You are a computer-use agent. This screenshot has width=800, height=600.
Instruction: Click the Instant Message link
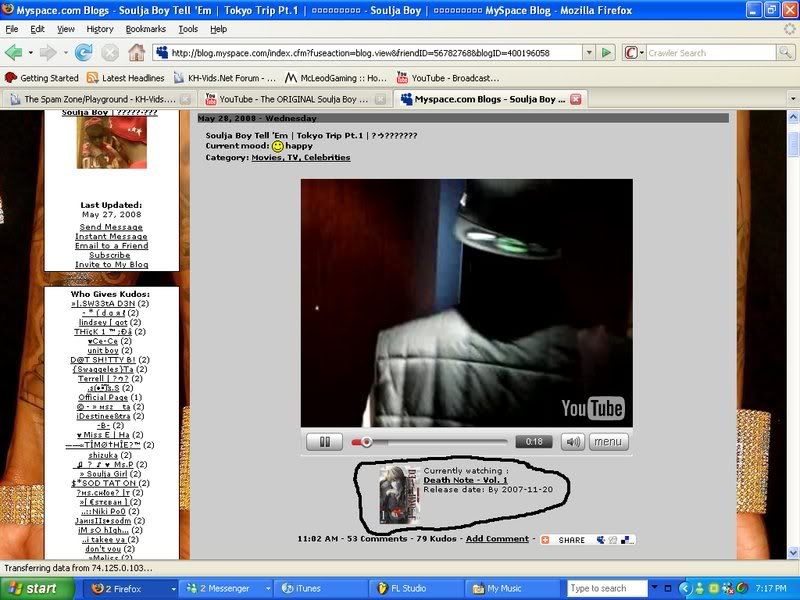pos(111,236)
